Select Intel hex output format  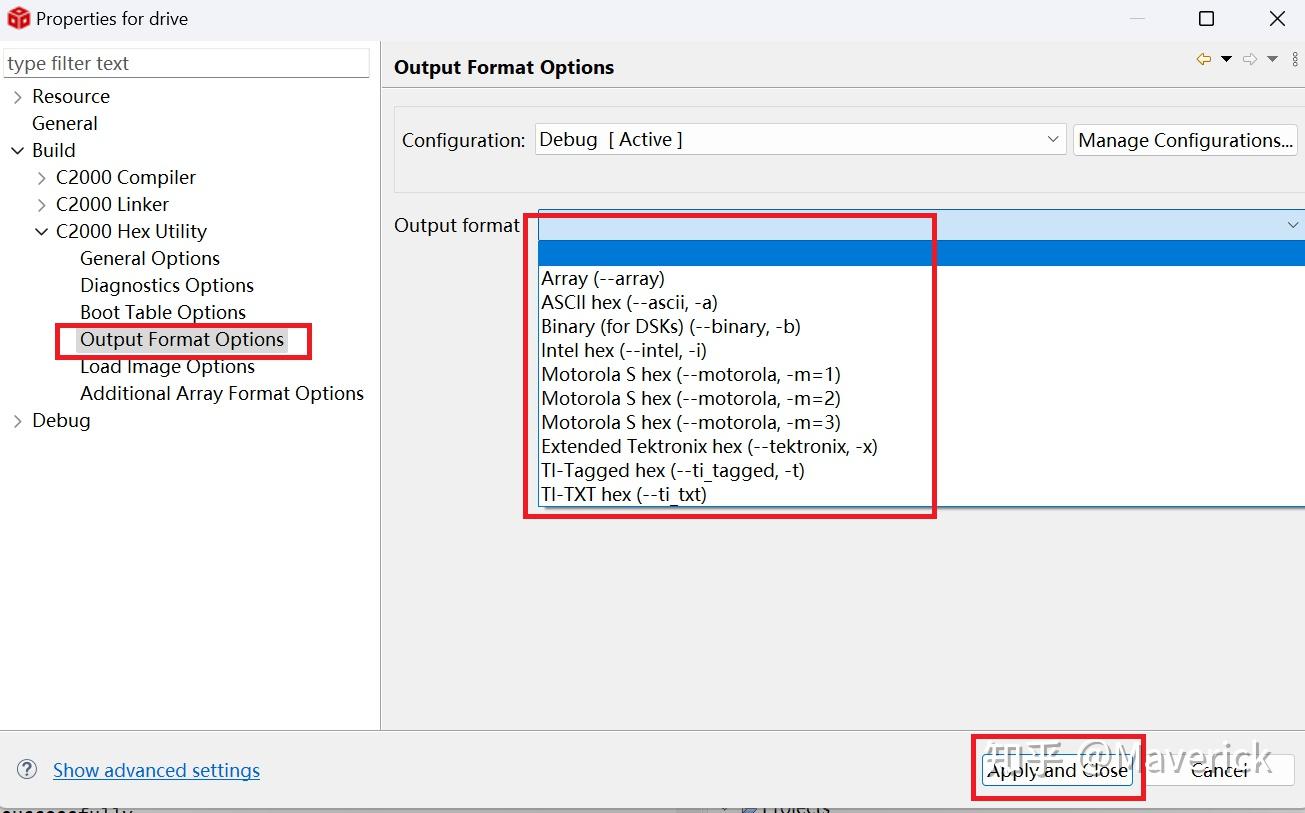(x=624, y=351)
